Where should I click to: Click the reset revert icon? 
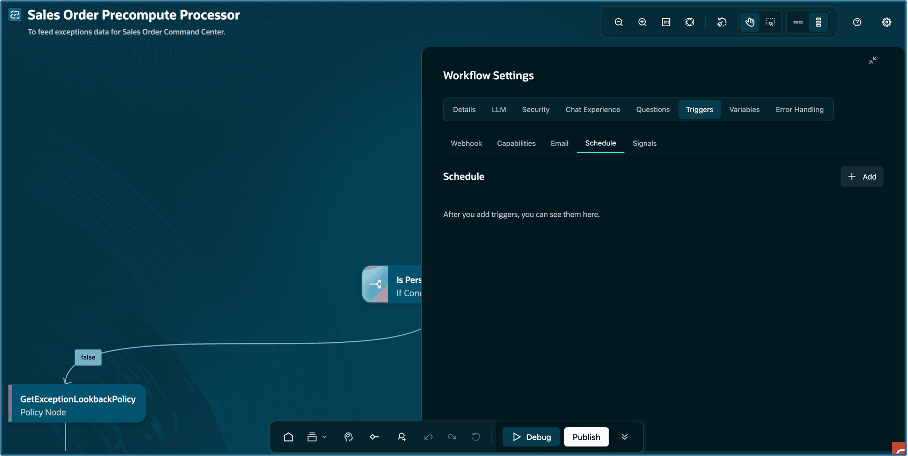[x=475, y=437]
